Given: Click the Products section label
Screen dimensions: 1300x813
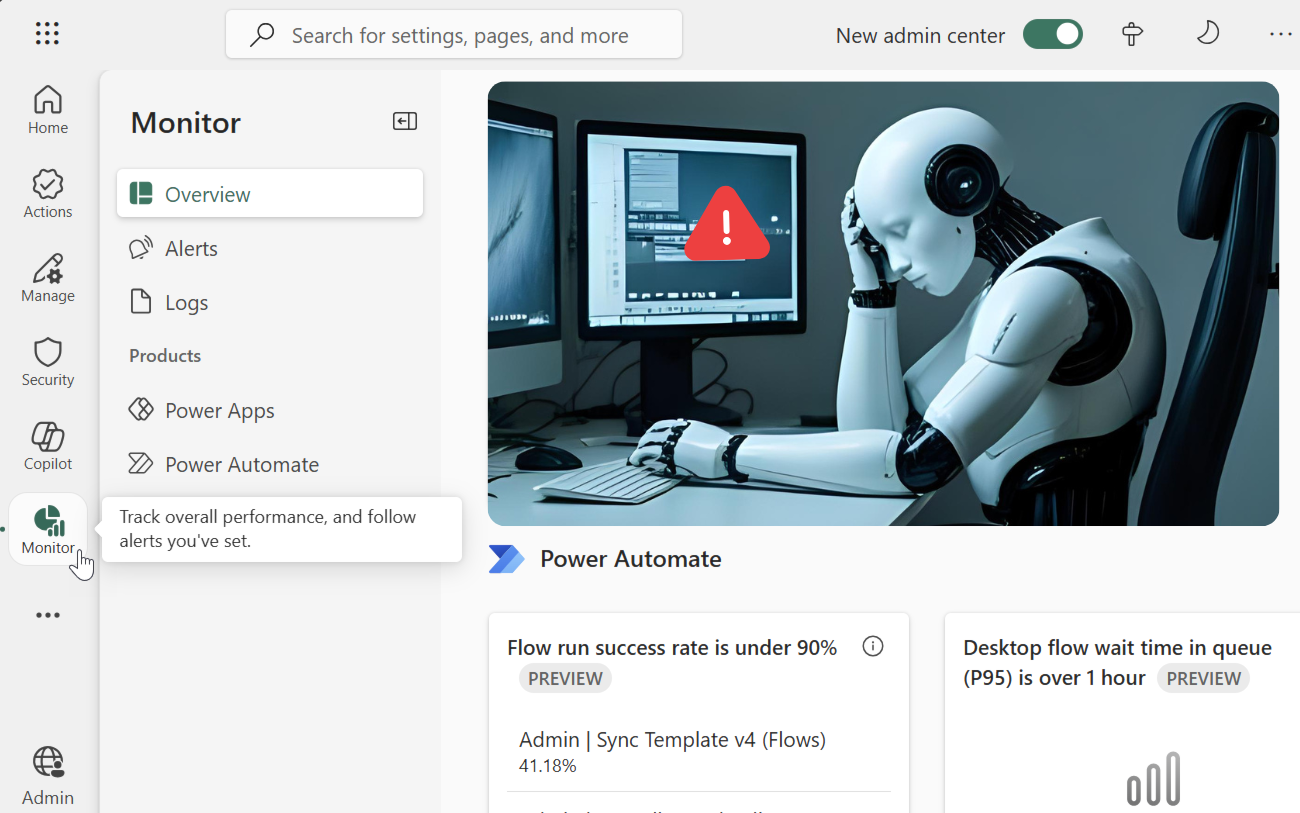Looking at the screenshot, I should click(165, 356).
